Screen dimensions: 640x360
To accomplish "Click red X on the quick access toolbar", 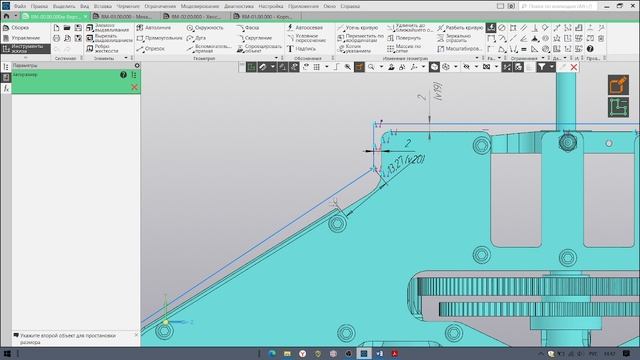I will point(573,67).
